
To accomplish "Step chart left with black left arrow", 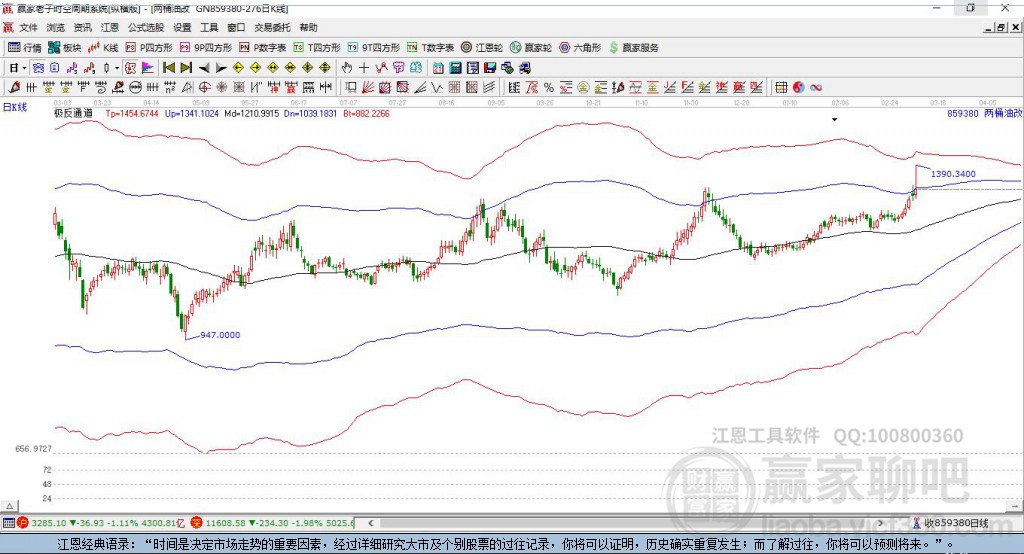I will click(204, 68).
